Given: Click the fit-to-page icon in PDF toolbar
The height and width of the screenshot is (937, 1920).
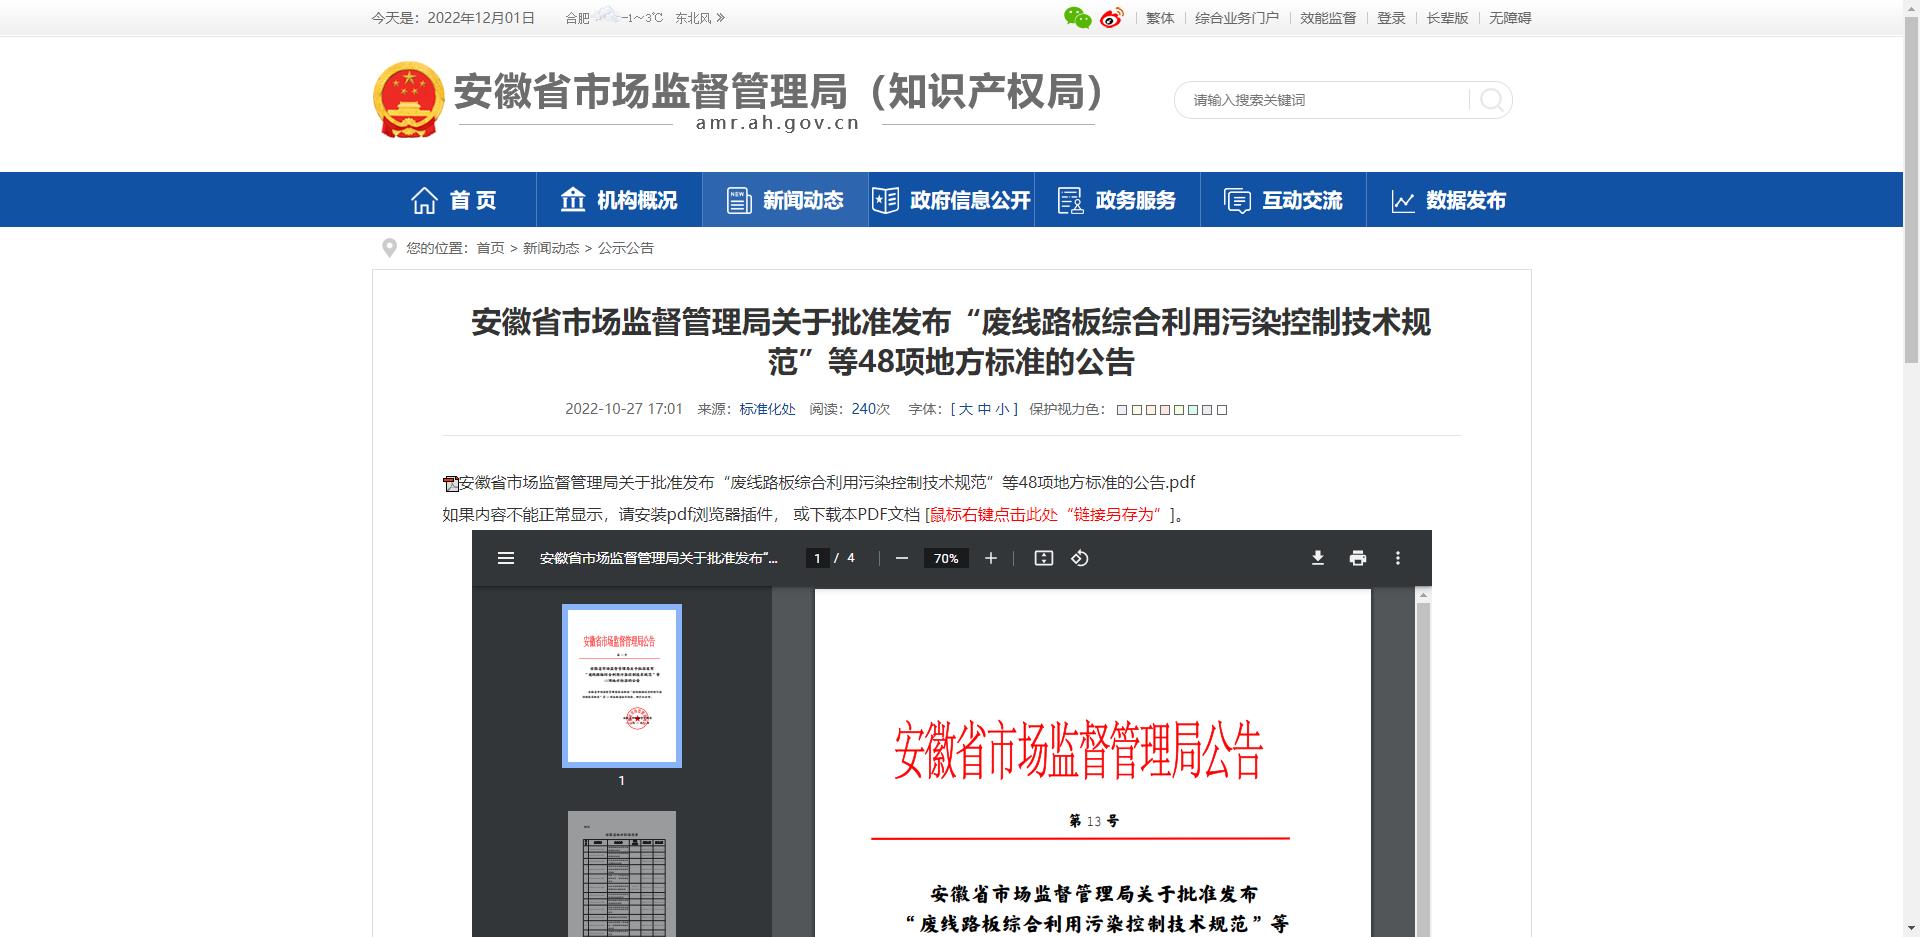Looking at the screenshot, I should pyautogui.click(x=1044, y=558).
